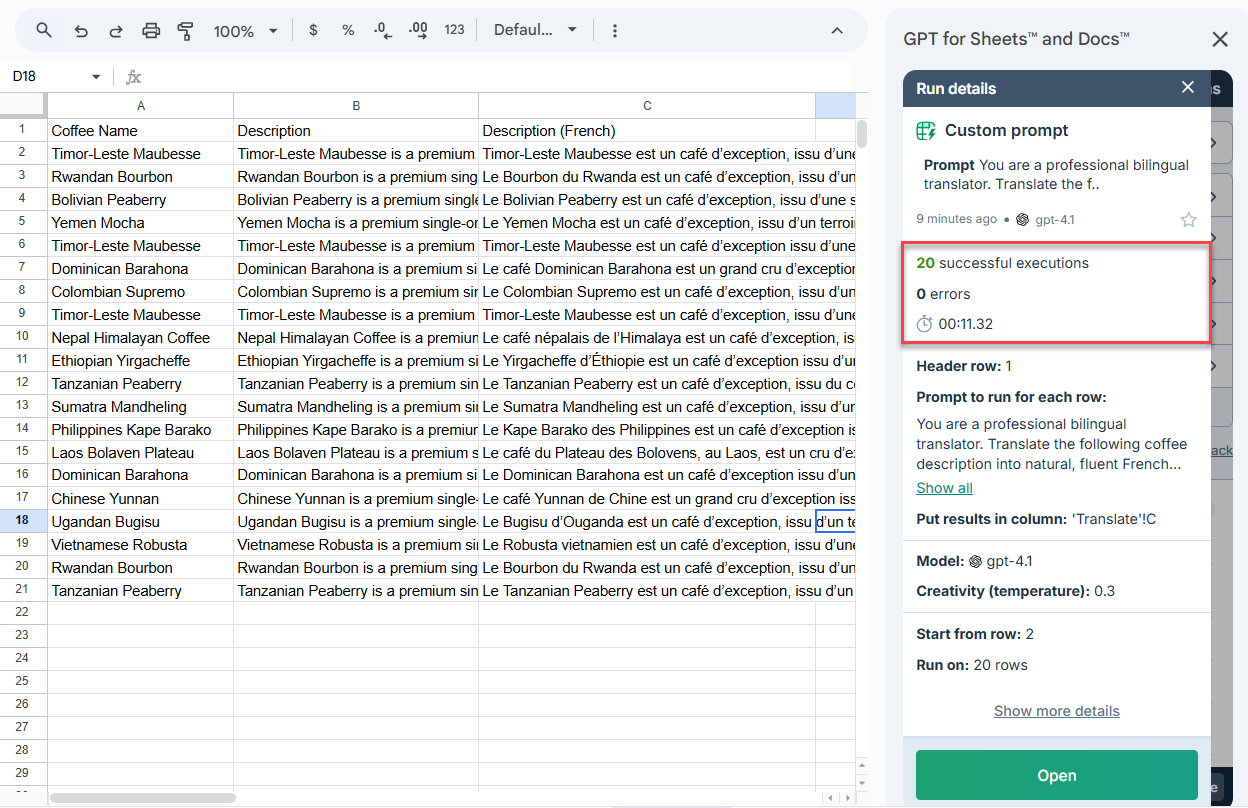This screenshot has width=1248, height=808.
Task: Star the Custom prompt run
Action: click(x=1188, y=219)
